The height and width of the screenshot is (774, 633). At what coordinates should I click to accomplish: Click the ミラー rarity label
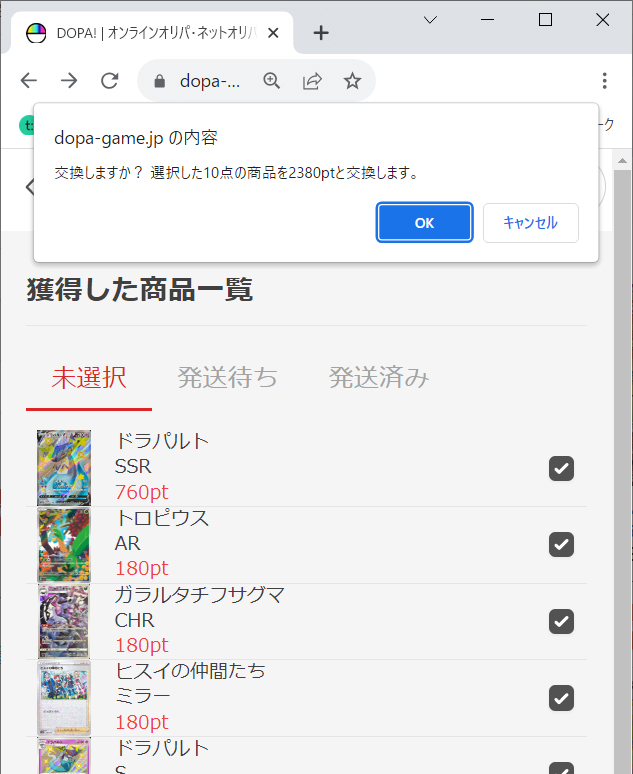tap(142, 697)
